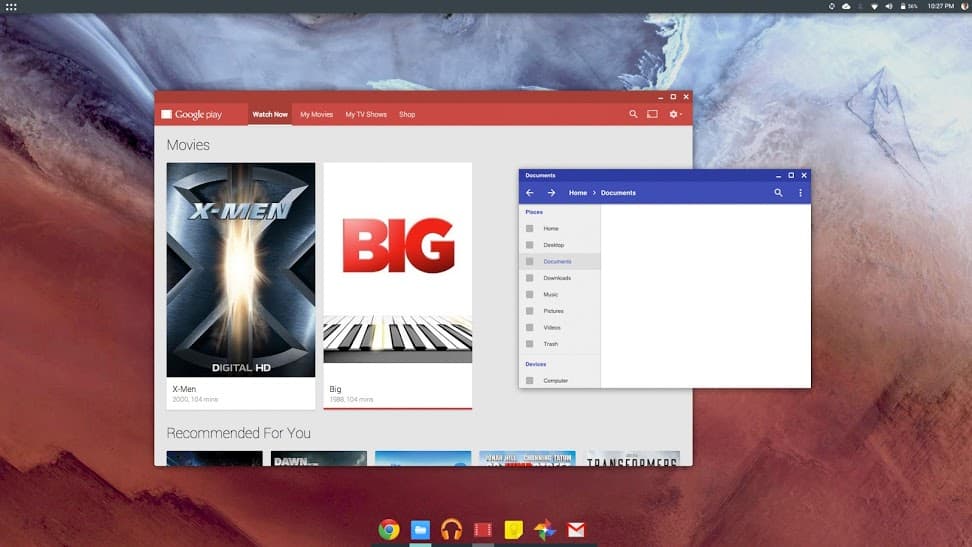Viewport: 972px width, 547px height.
Task: Select Computer under Devices
Action: [x=560, y=380]
